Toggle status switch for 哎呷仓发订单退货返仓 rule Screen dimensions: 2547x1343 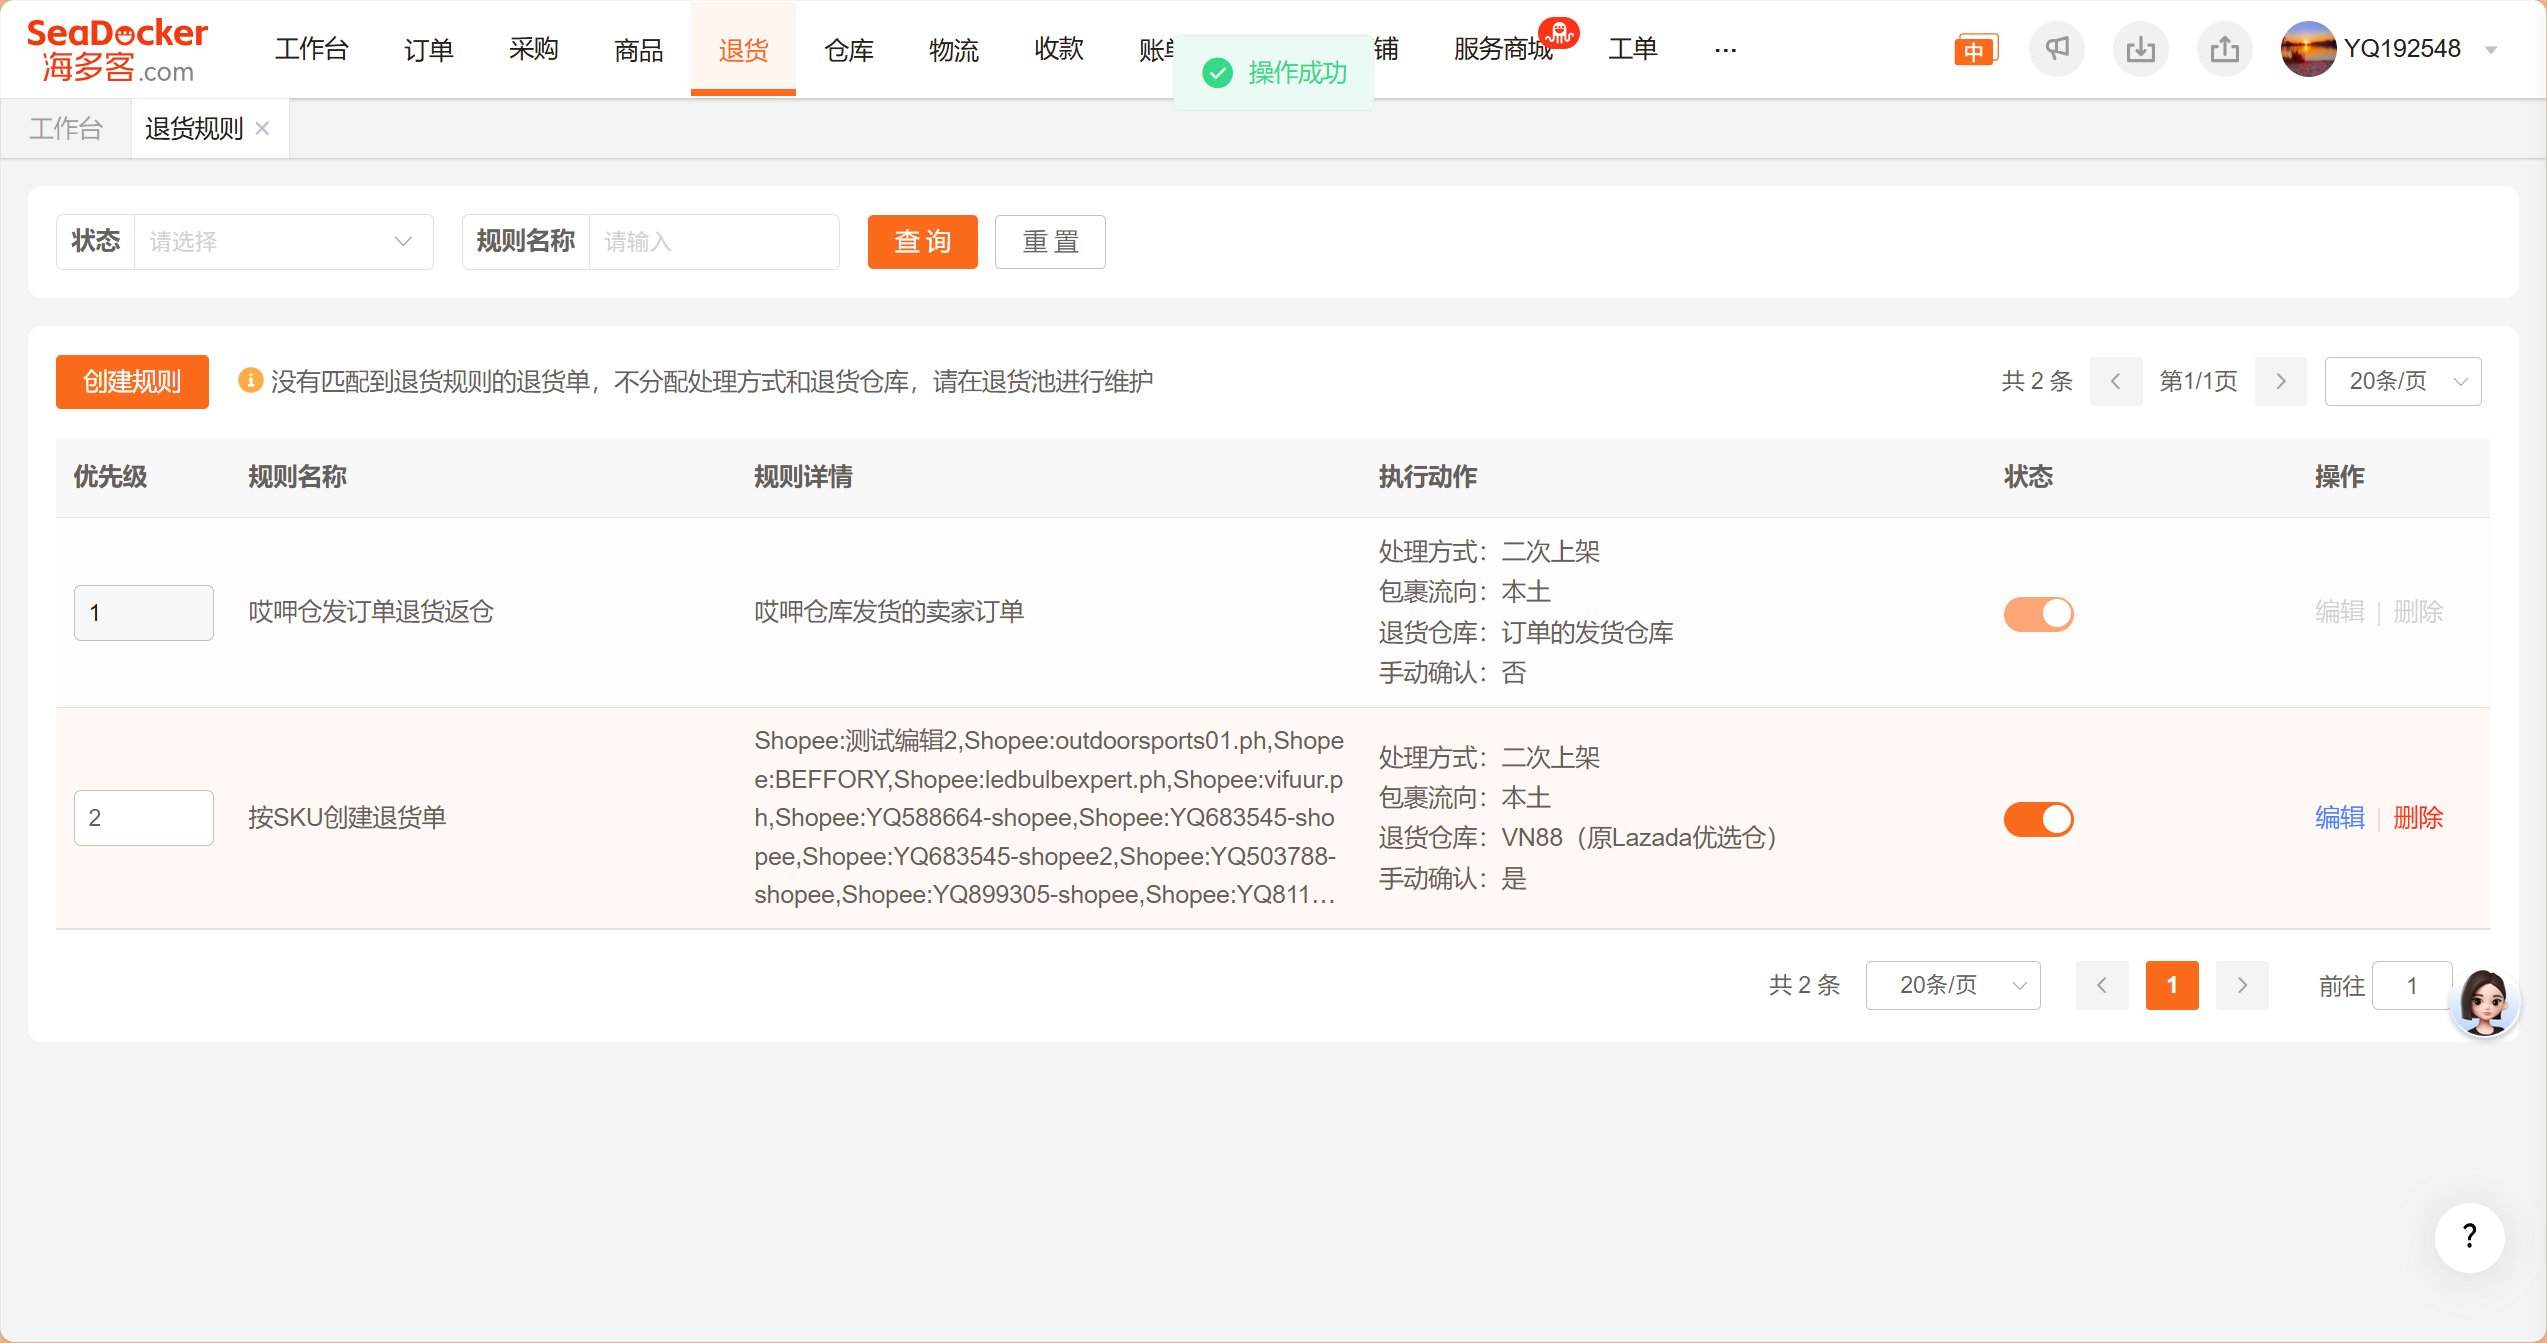coord(2038,613)
